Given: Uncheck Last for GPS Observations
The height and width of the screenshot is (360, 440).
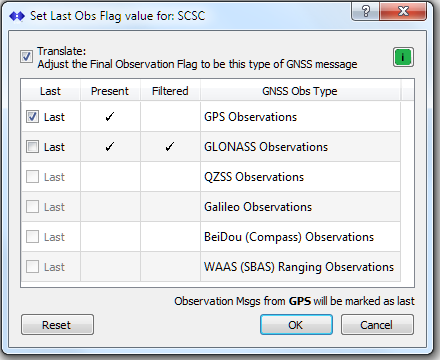Looking at the screenshot, I should pyautogui.click(x=32, y=117).
